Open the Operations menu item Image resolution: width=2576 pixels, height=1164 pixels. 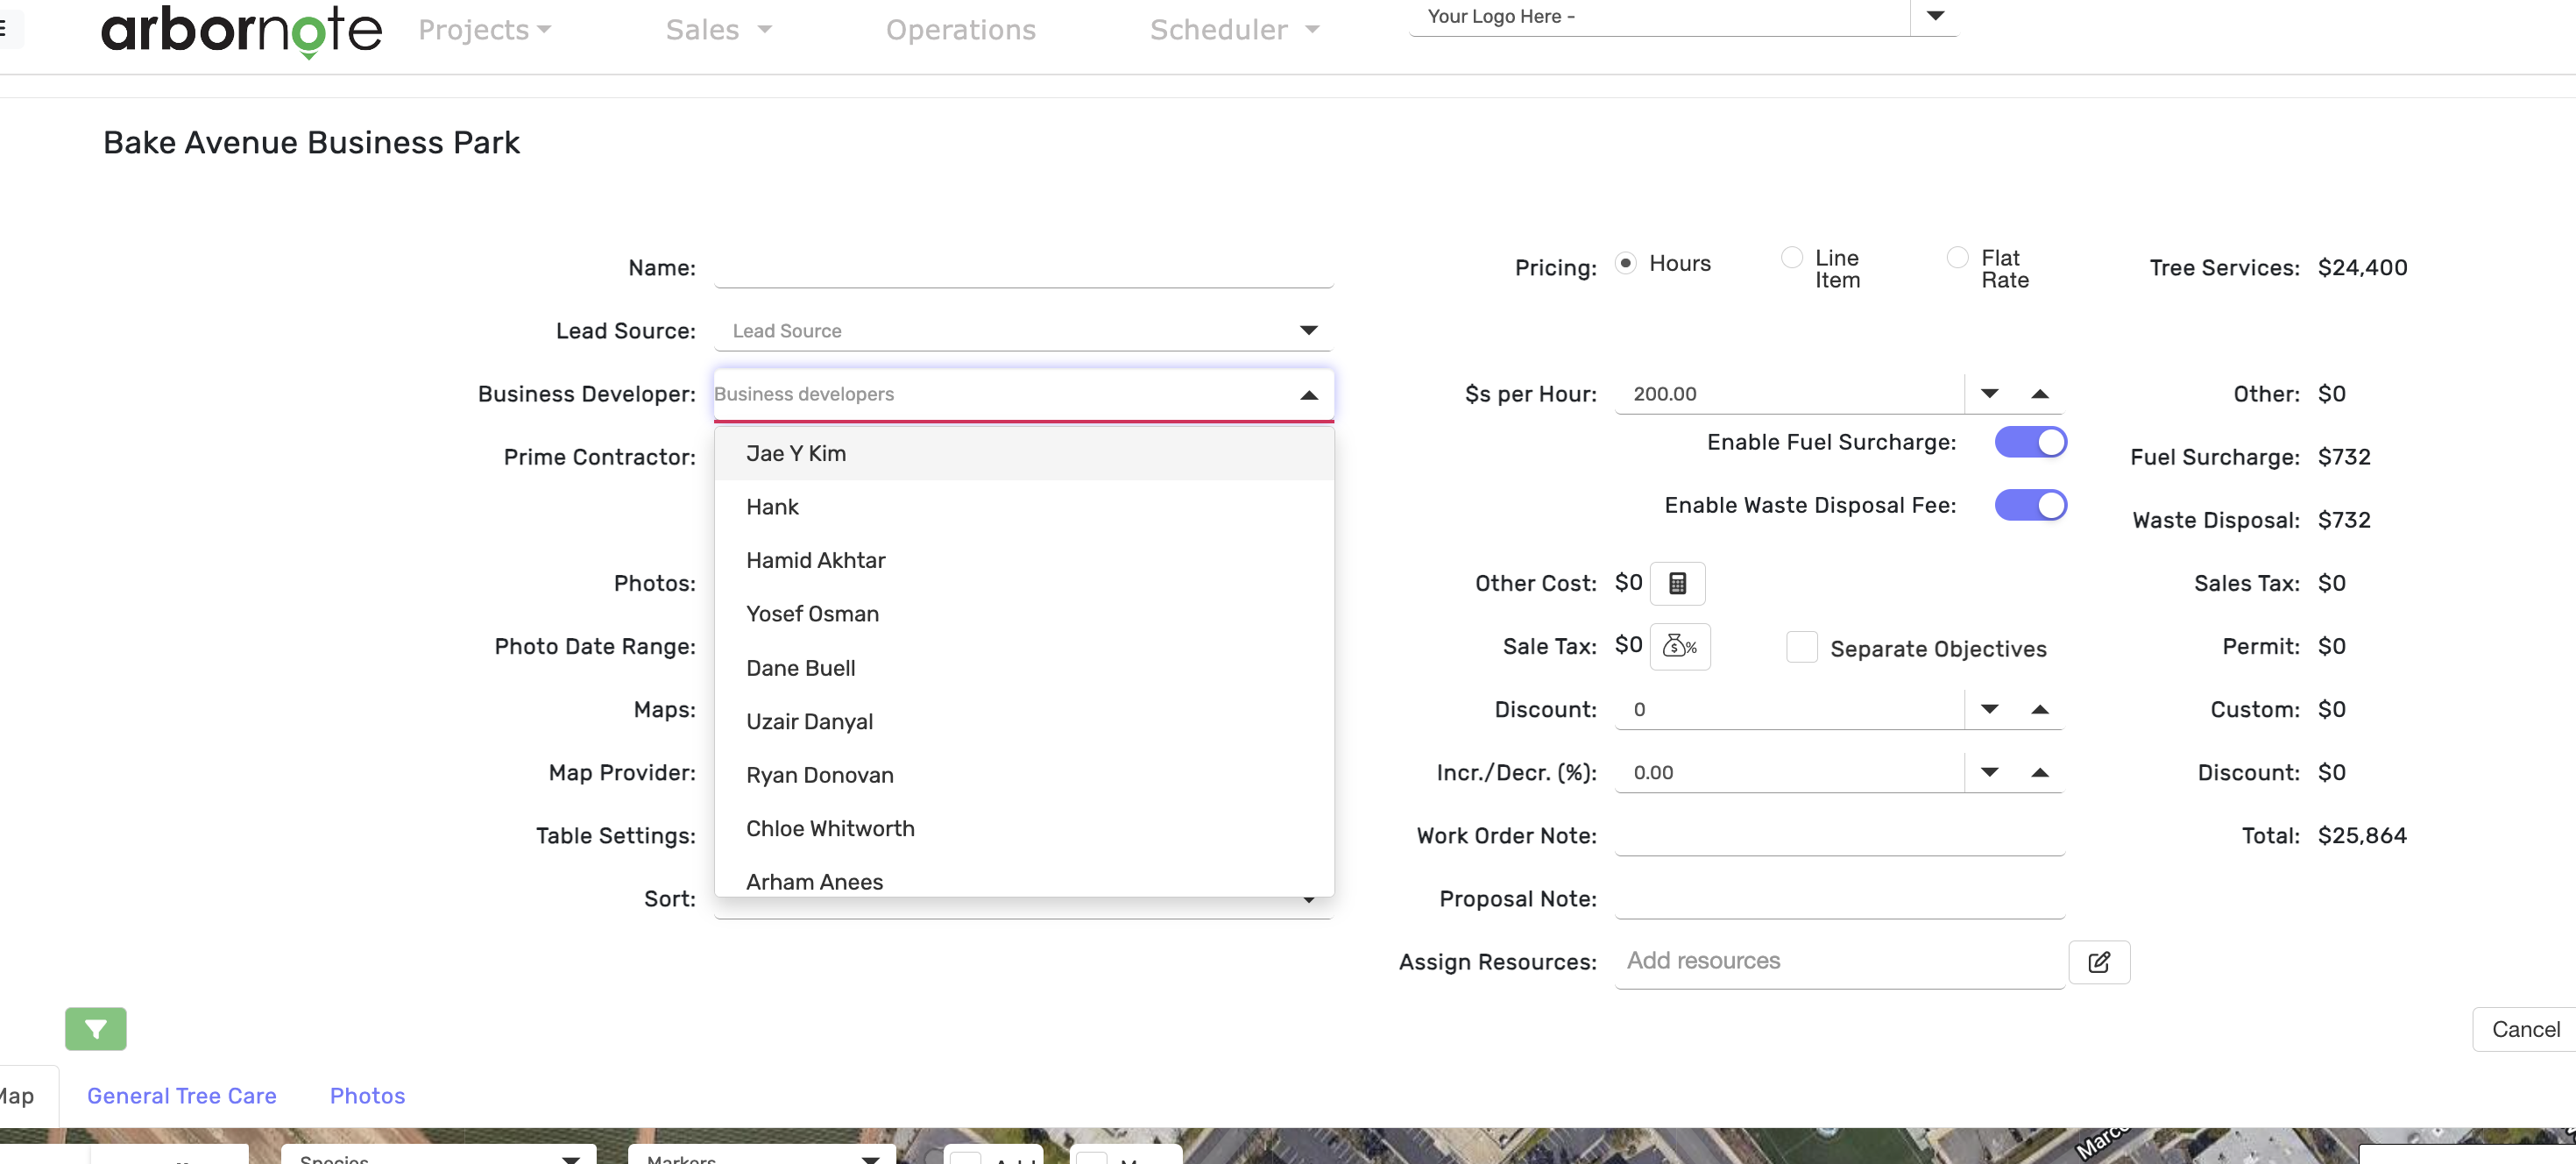tap(961, 30)
